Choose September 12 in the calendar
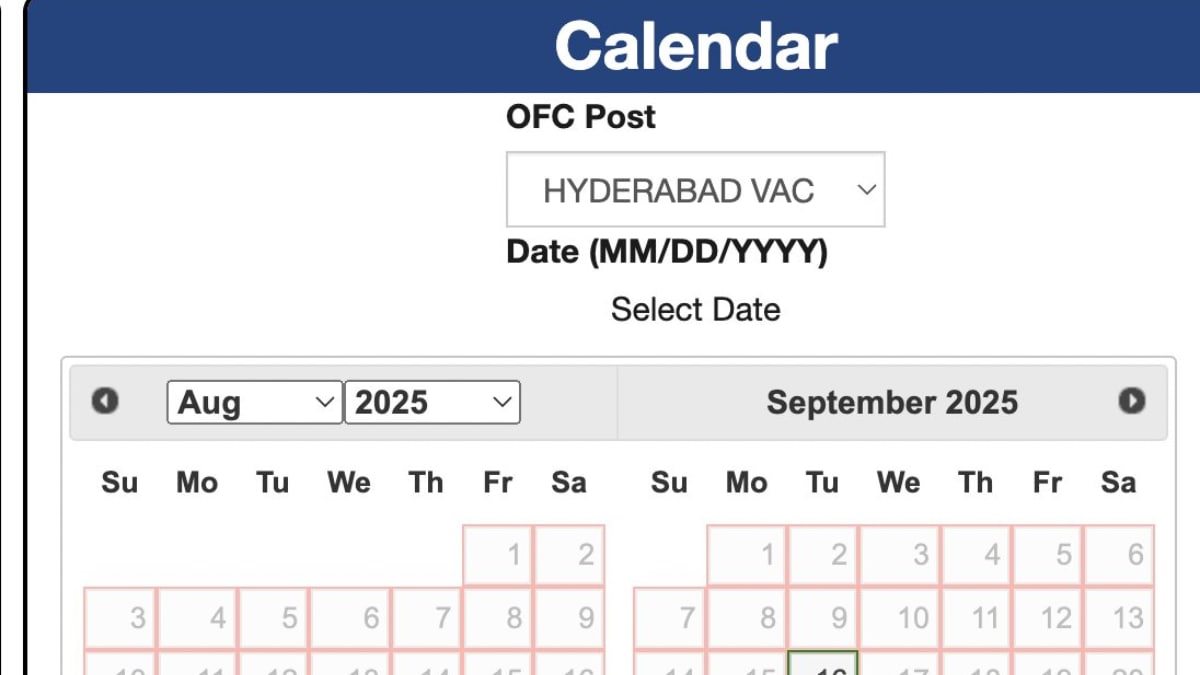 tap(1048, 618)
